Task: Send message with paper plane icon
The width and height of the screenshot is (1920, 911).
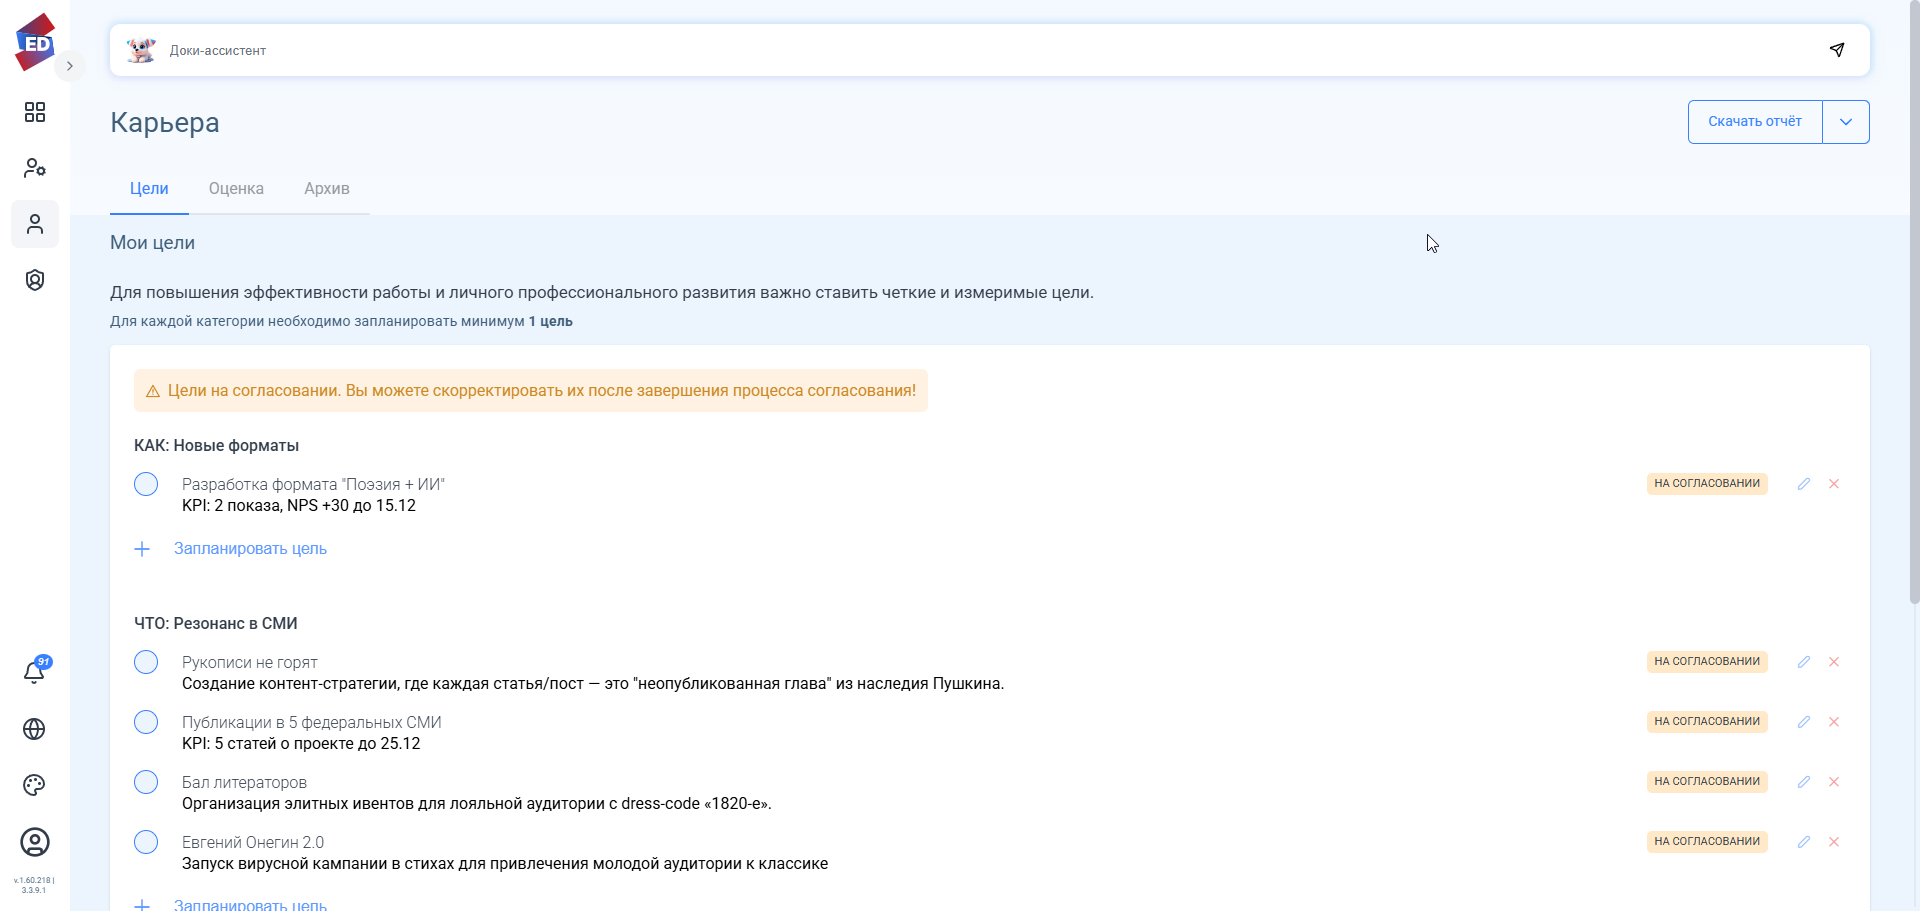Action: (1837, 50)
